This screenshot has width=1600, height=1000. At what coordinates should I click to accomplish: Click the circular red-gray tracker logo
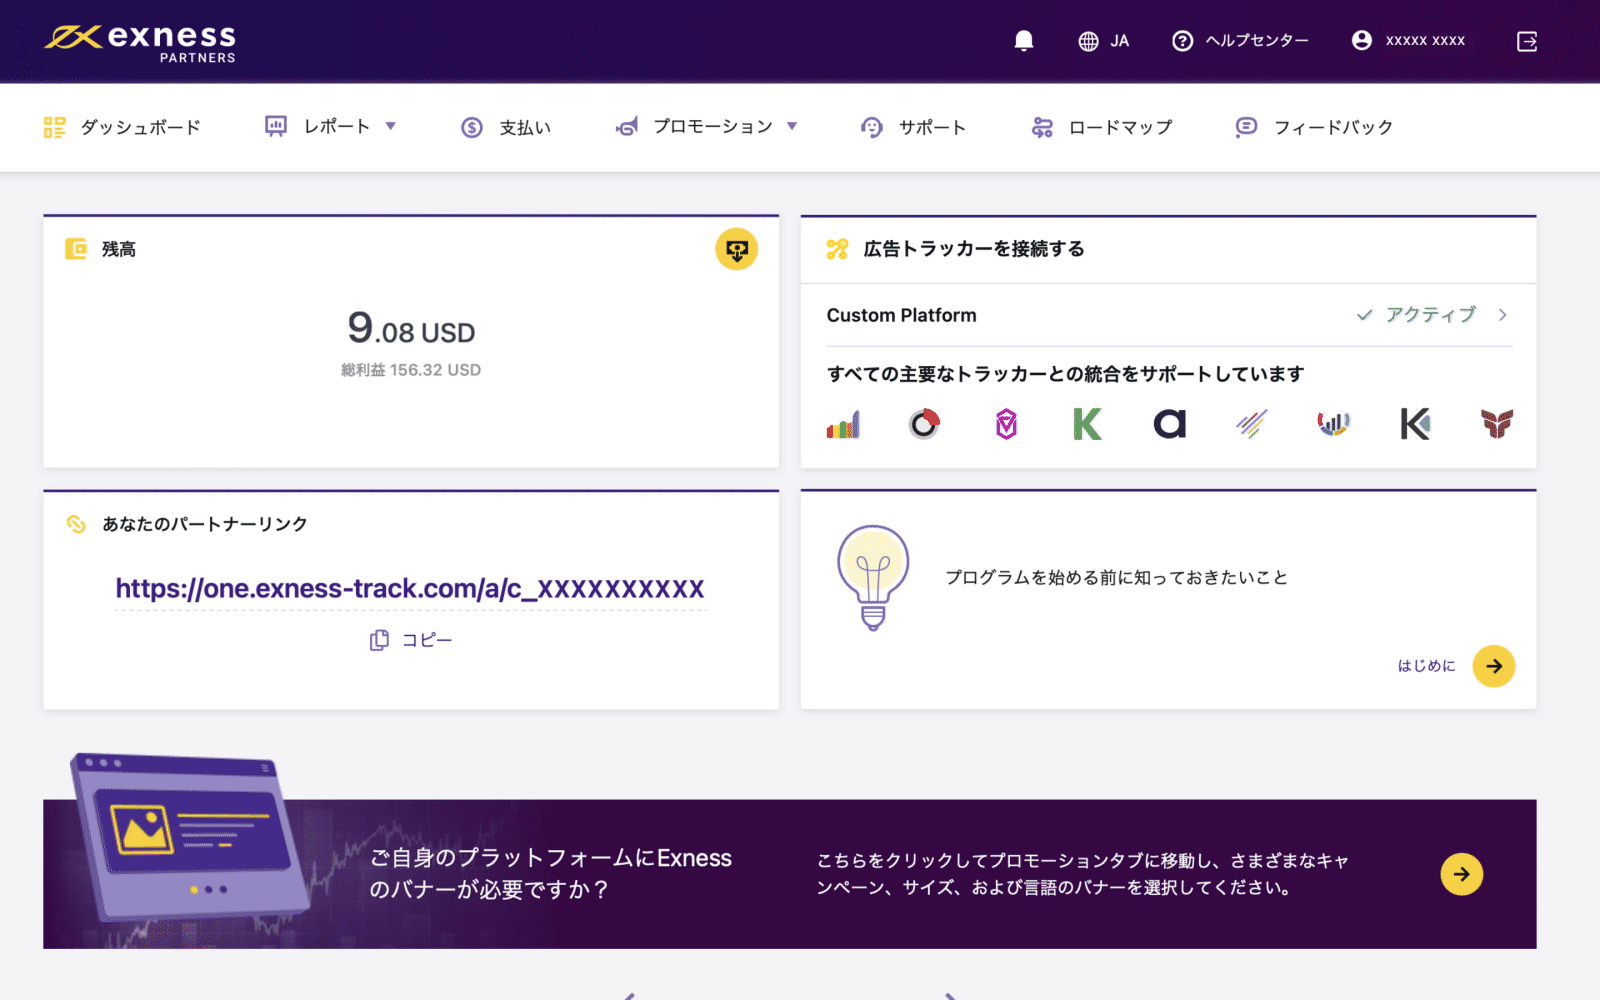(924, 424)
